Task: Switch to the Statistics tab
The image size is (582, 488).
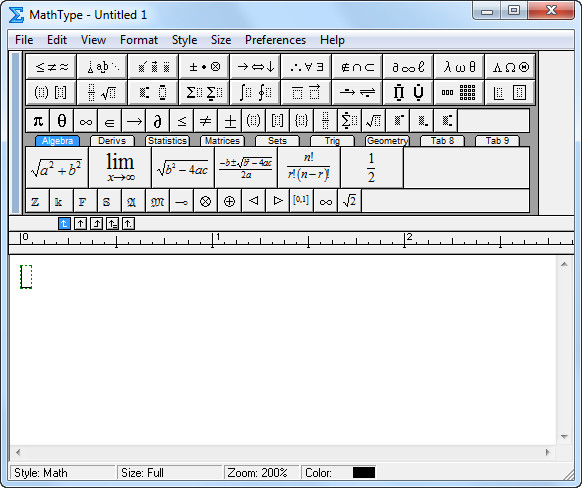Action: click(x=167, y=141)
